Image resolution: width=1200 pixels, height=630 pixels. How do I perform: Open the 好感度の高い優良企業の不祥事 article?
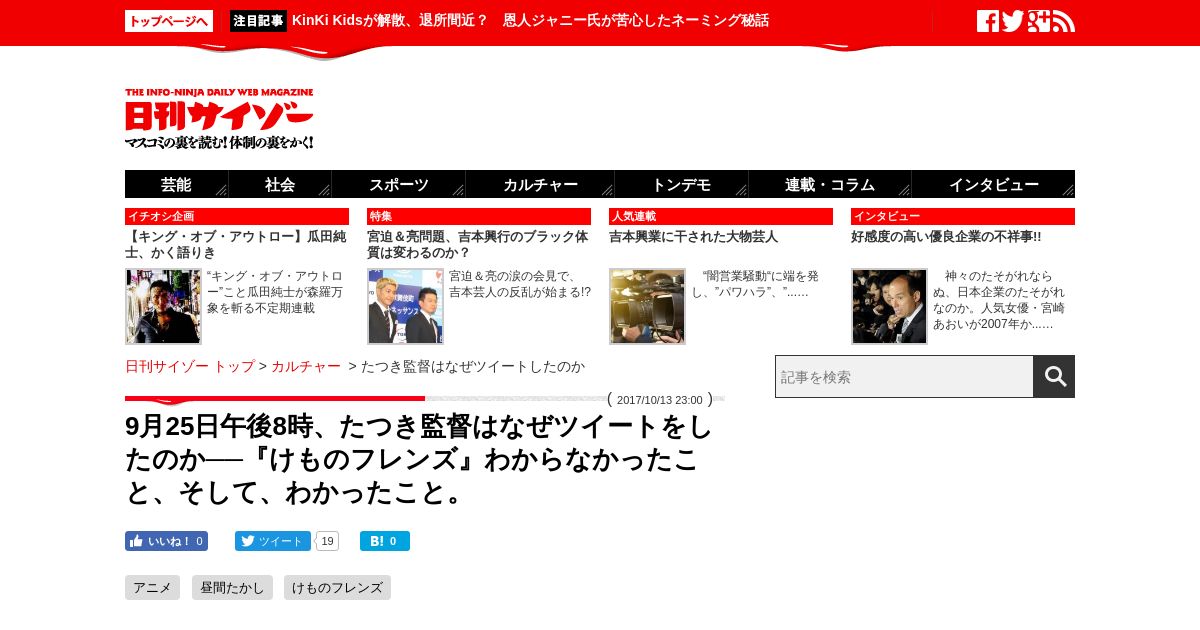pyautogui.click(x=946, y=237)
